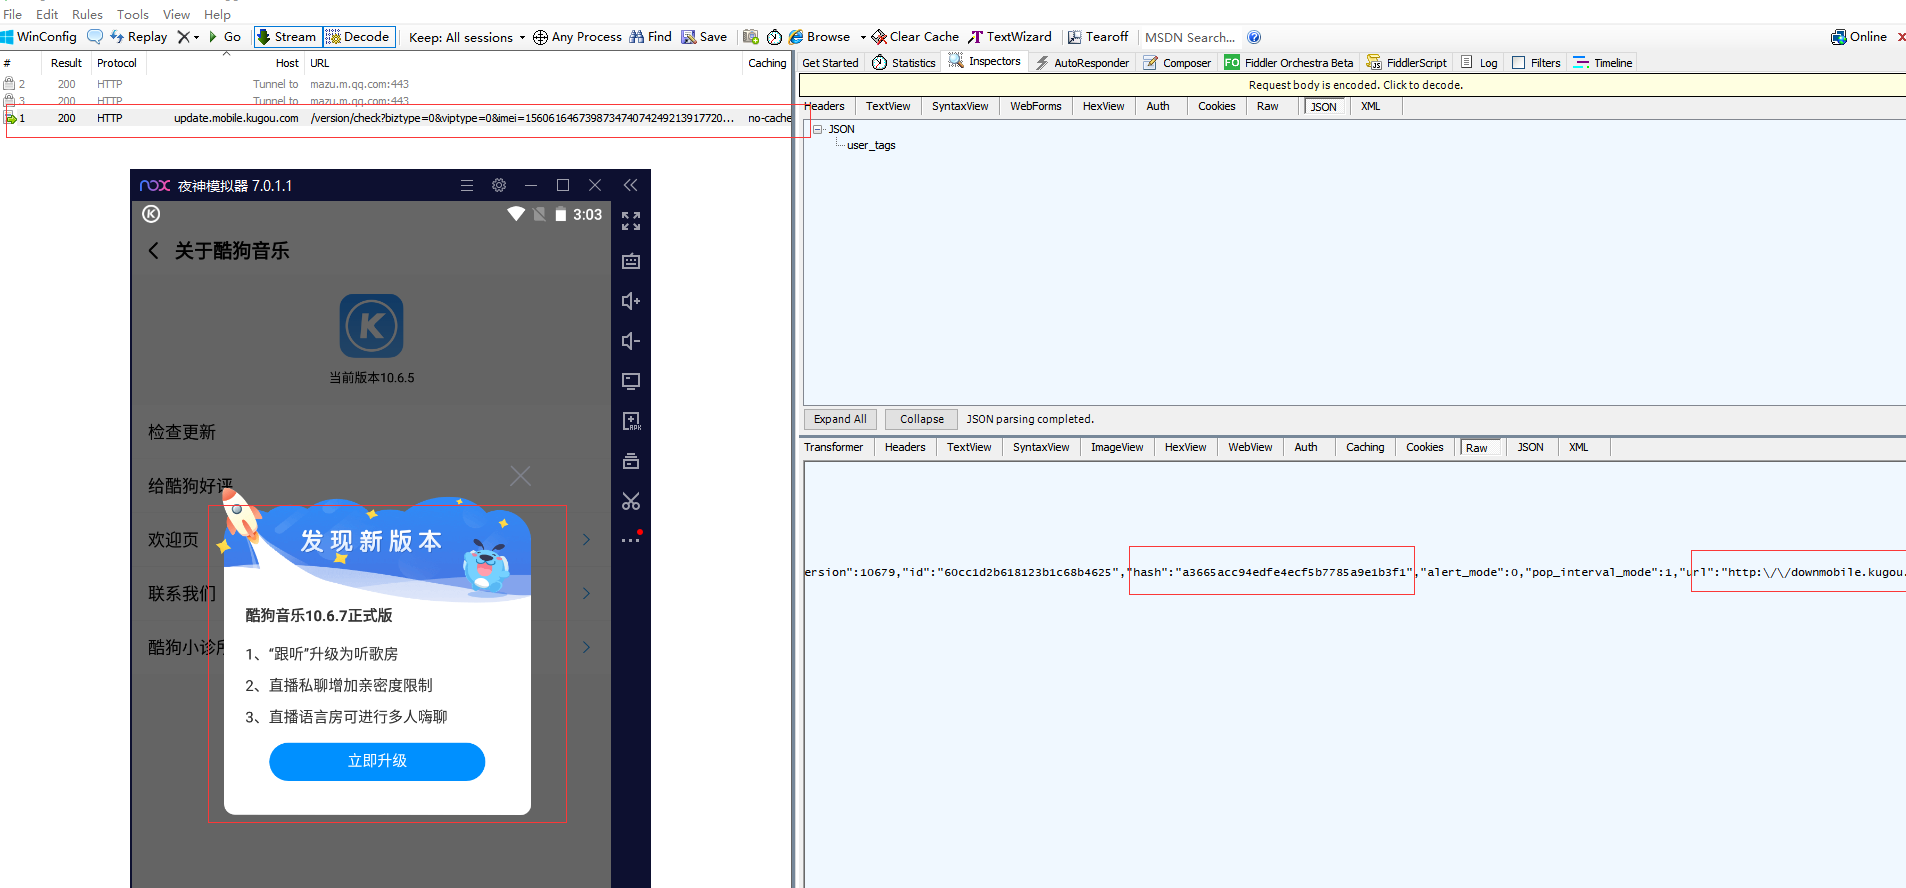Switch to the Statistics tab

coord(904,63)
